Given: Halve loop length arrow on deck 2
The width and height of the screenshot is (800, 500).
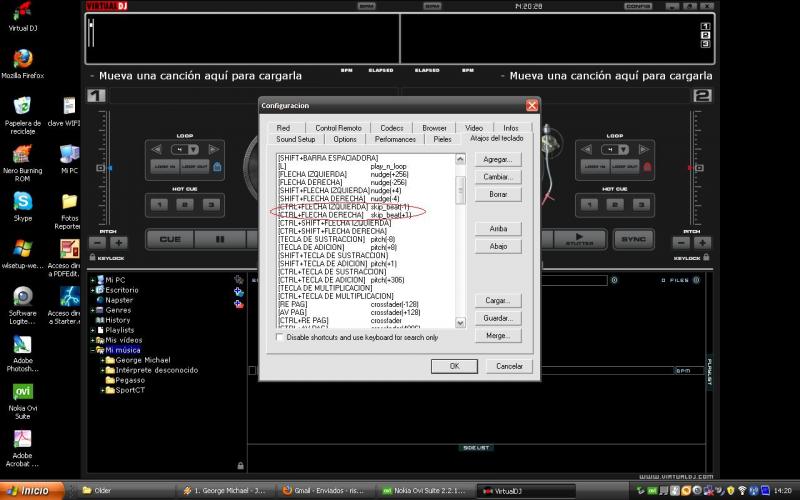Looking at the screenshot, I should 587,149.
